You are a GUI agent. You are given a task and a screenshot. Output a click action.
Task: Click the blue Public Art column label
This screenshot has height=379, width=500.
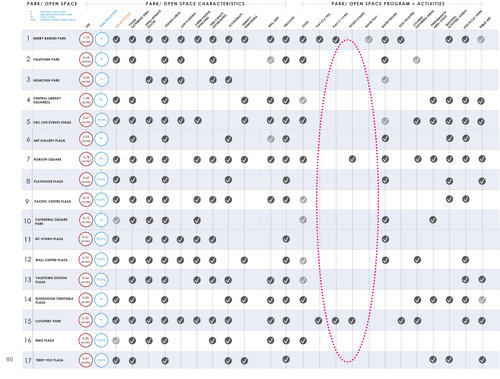[x=485, y=22]
